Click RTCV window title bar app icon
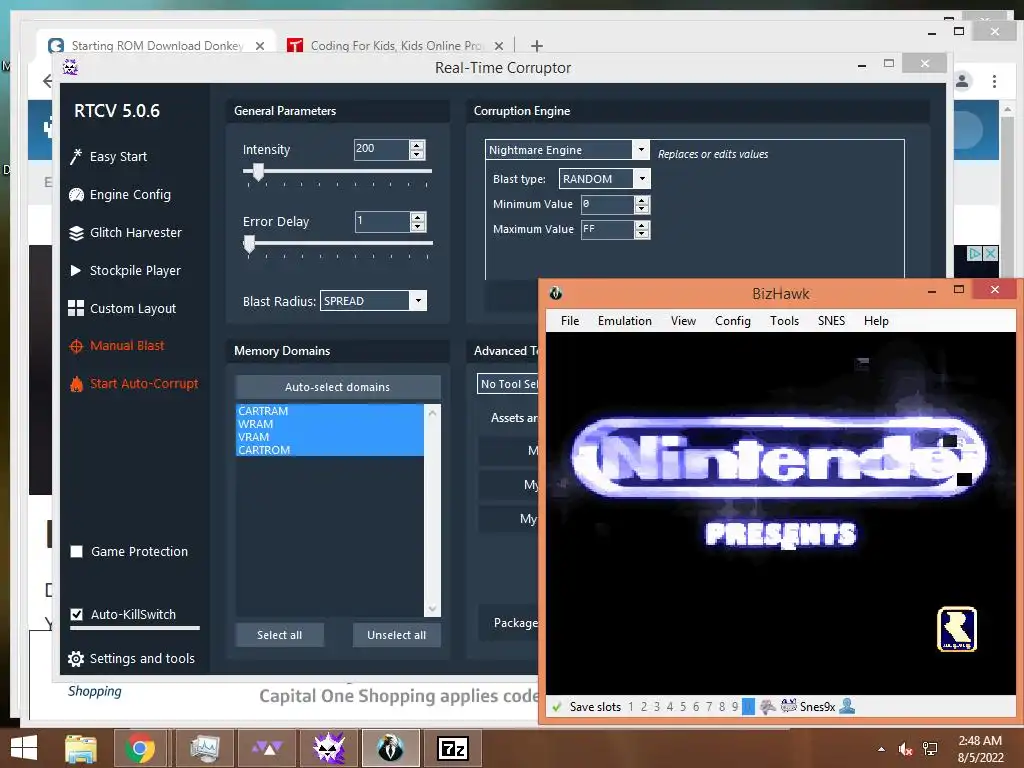Viewport: 1024px width, 768px height. coord(70,67)
